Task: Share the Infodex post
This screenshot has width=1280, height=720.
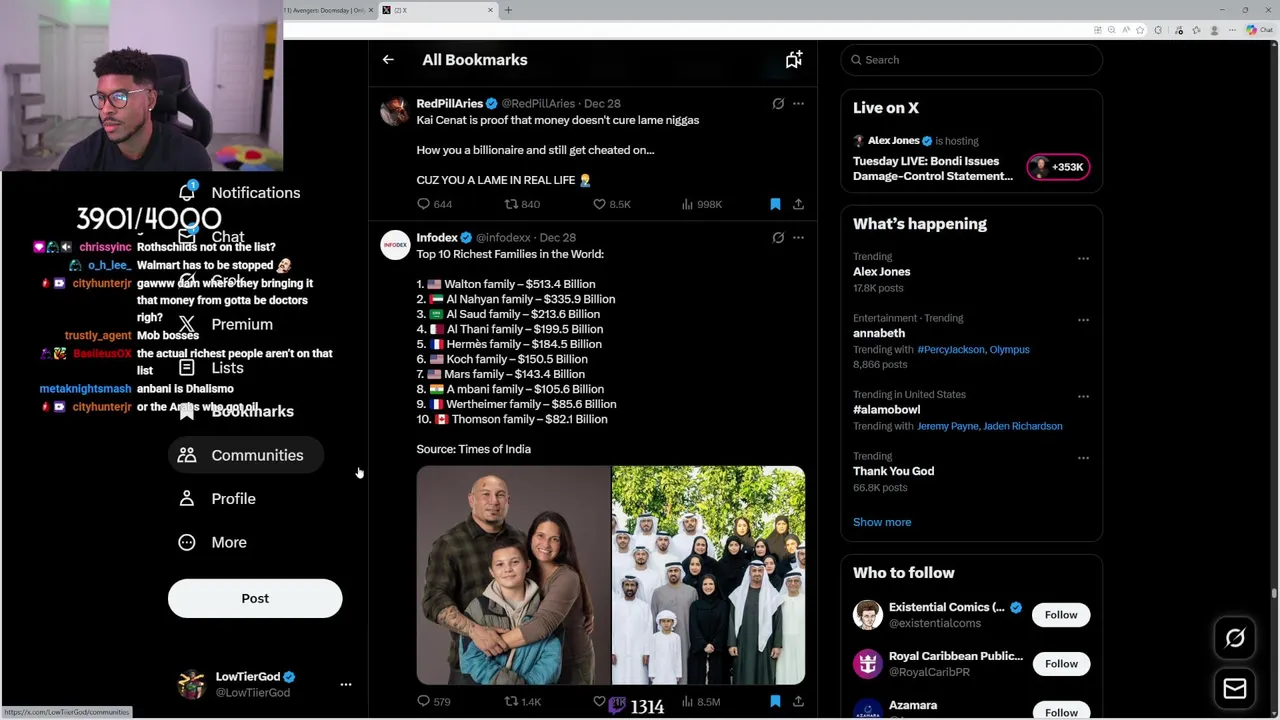Action: 798,702
